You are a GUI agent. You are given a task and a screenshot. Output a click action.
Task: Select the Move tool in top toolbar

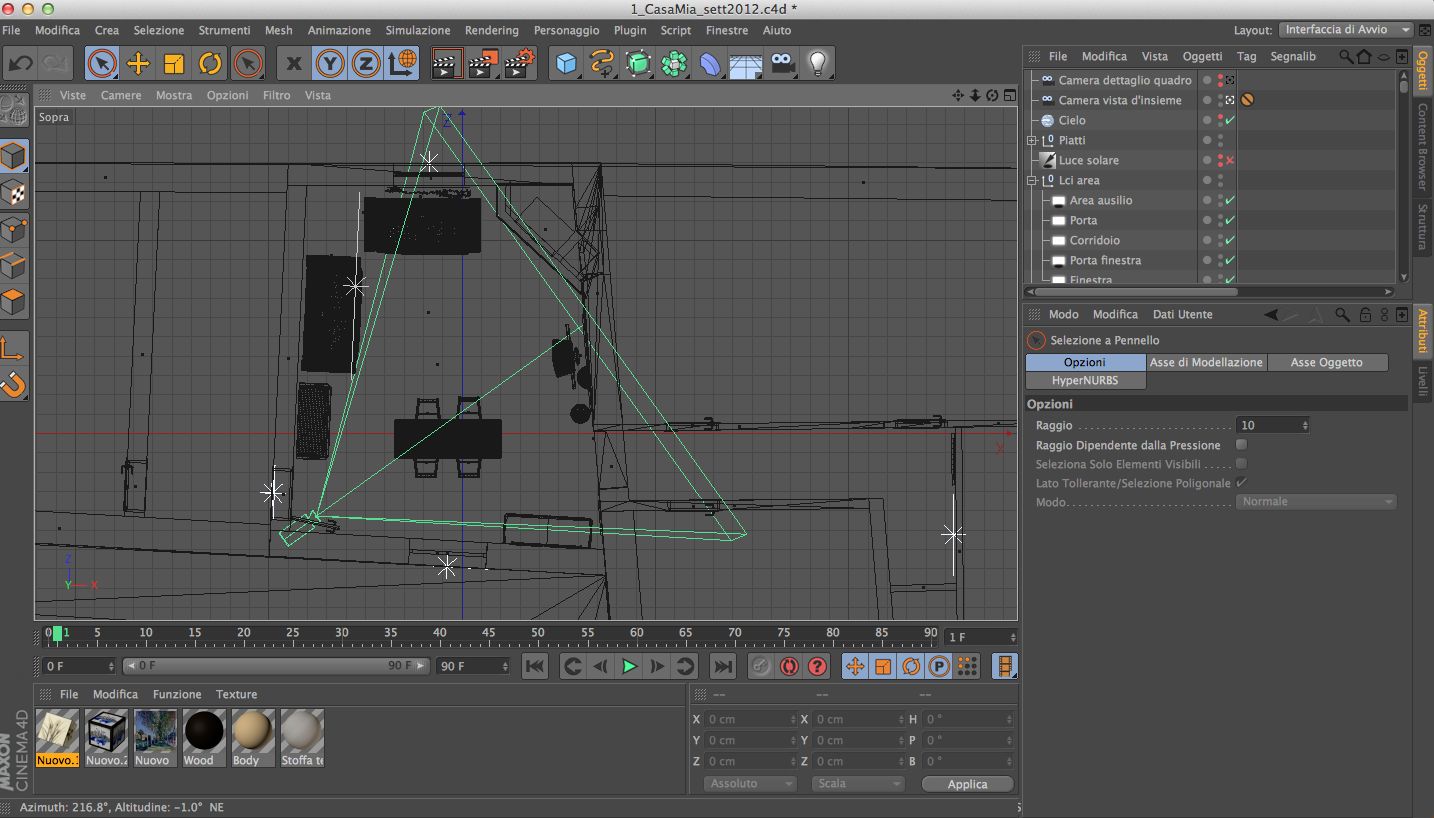coord(138,64)
